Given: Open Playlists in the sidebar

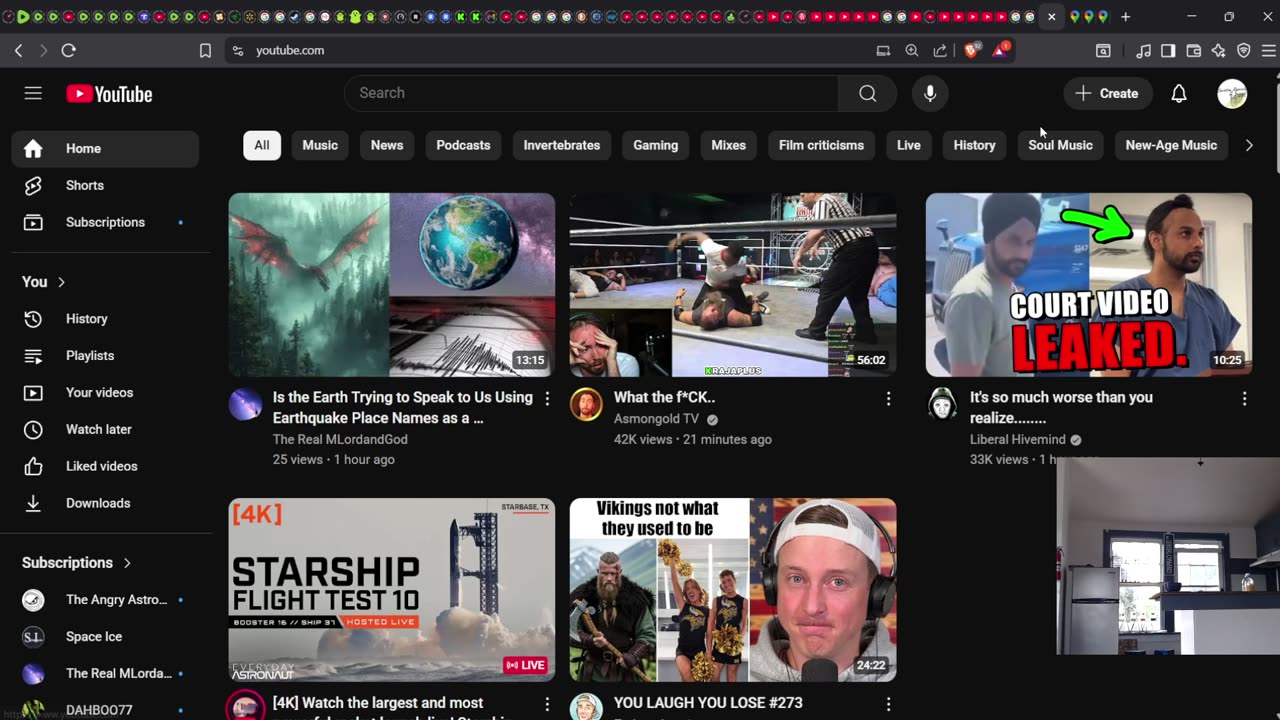Looking at the screenshot, I should 105,355.
